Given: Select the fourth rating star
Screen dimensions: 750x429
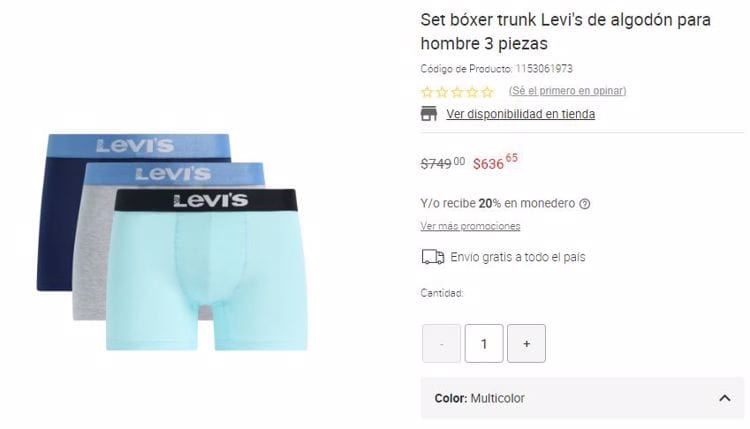Looking at the screenshot, I should [472, 92].
